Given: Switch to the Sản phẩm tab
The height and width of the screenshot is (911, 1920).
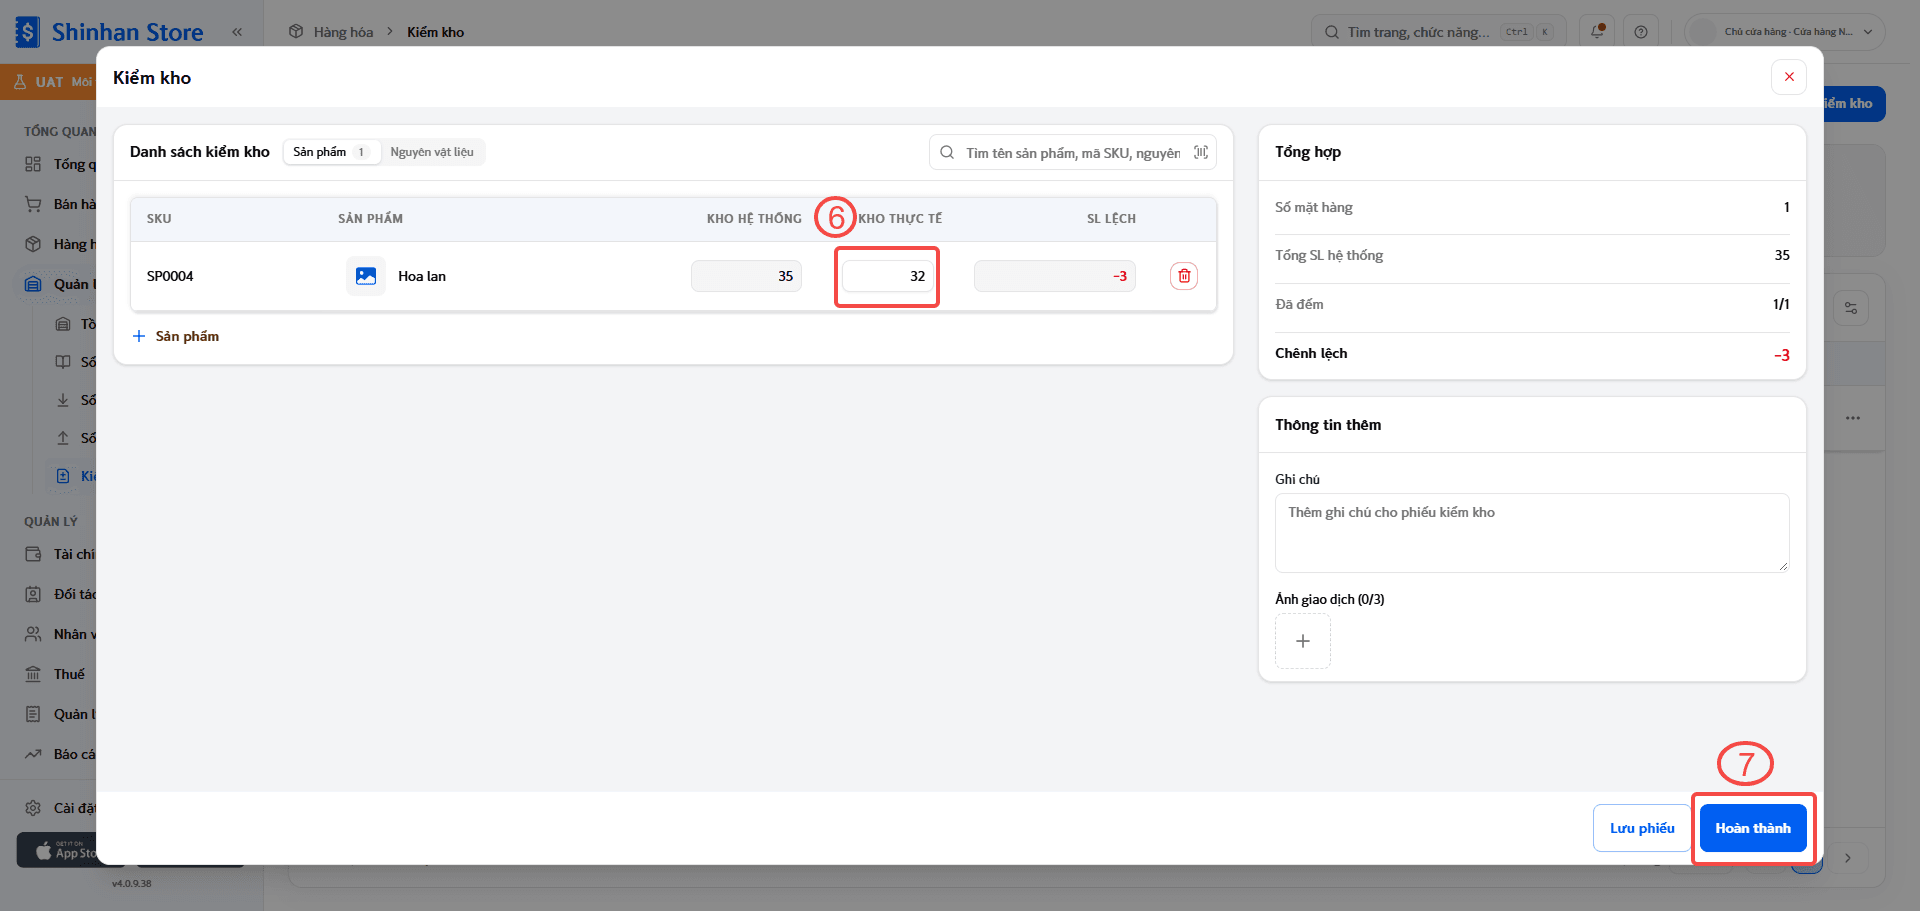Looking at the screenshot, I should [332, 152].
